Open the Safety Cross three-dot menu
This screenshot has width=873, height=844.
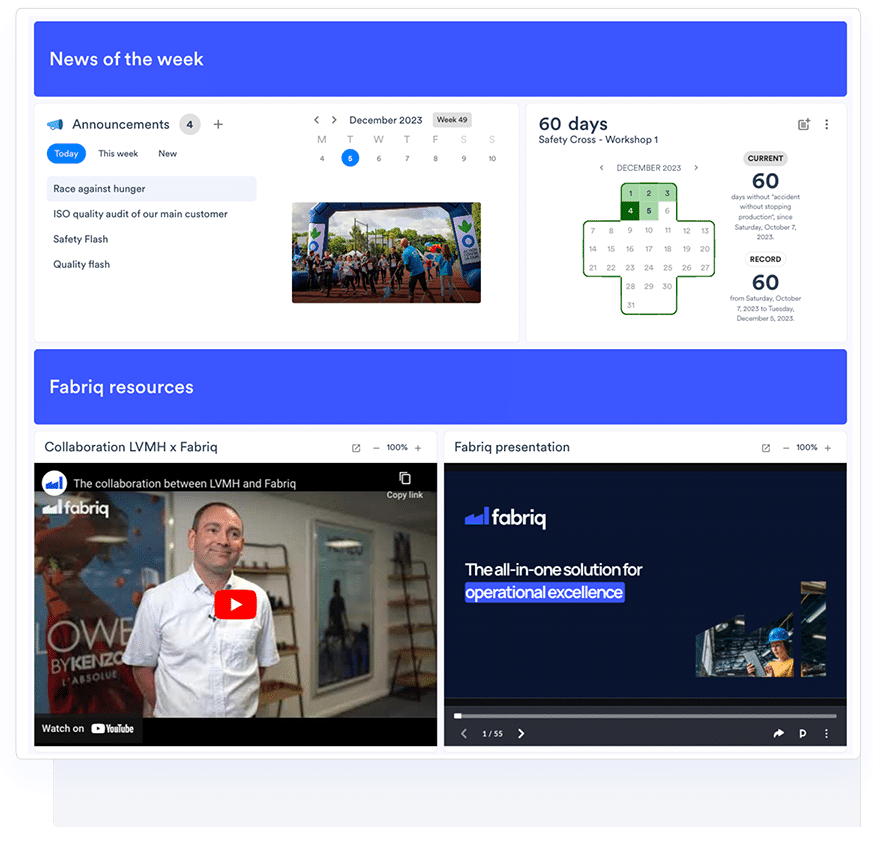coord(826,125)
